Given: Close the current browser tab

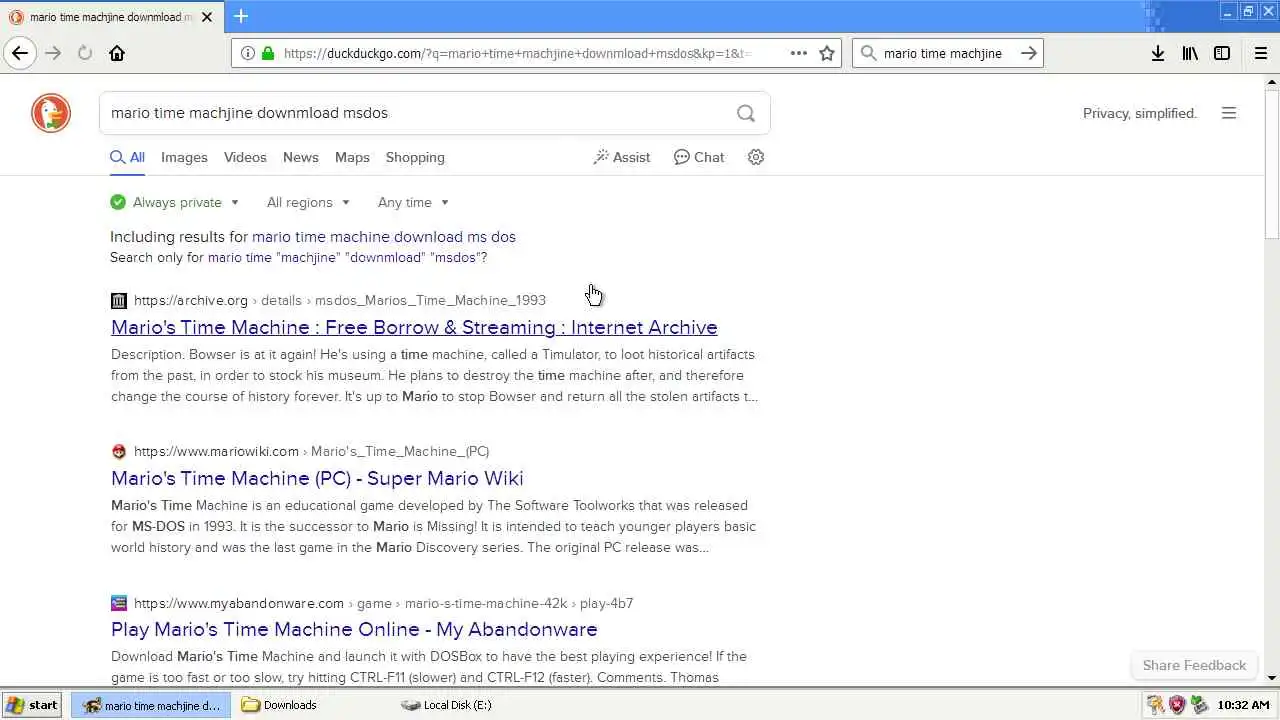Looking at the screenshot, I should tap(207, 17).
